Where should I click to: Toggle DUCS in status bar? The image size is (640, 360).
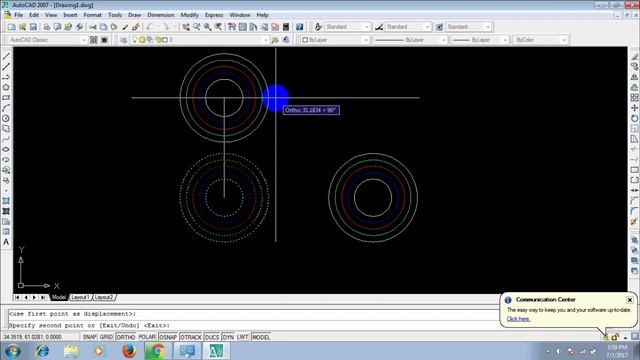[x=212, y=337]
